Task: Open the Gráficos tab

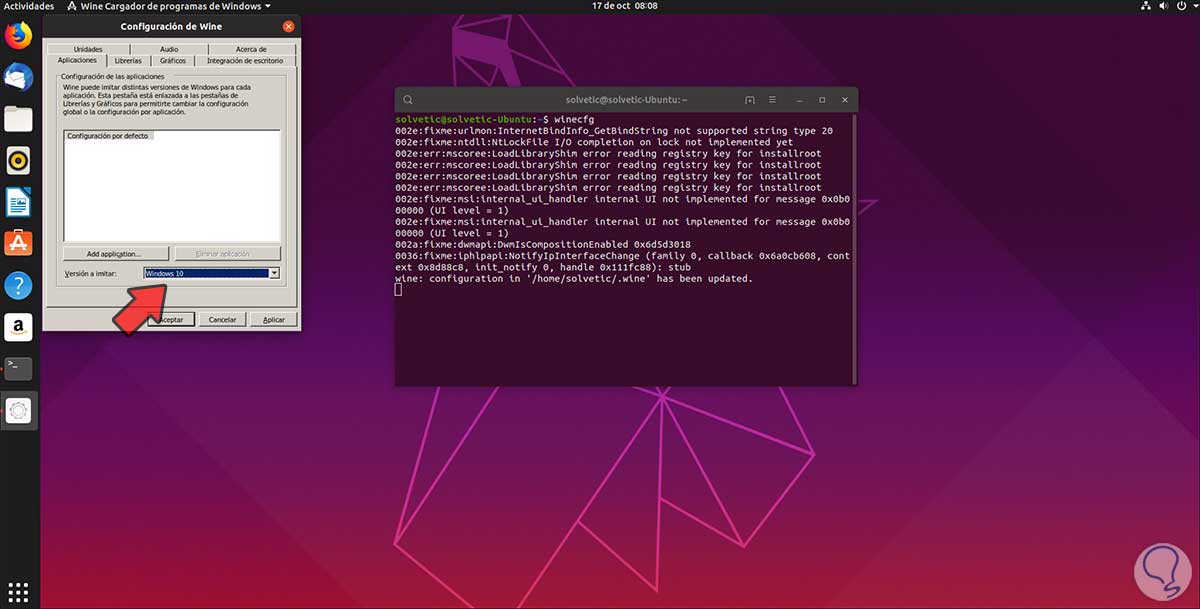Action: pos(172,61)
